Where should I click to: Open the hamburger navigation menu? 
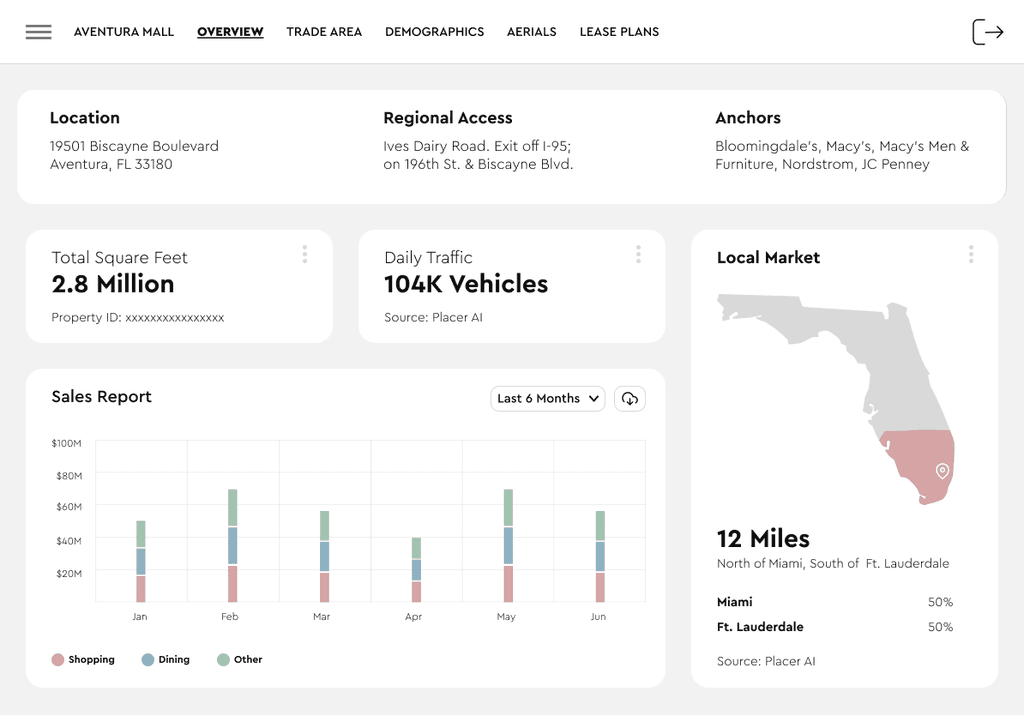pos(39,32)
